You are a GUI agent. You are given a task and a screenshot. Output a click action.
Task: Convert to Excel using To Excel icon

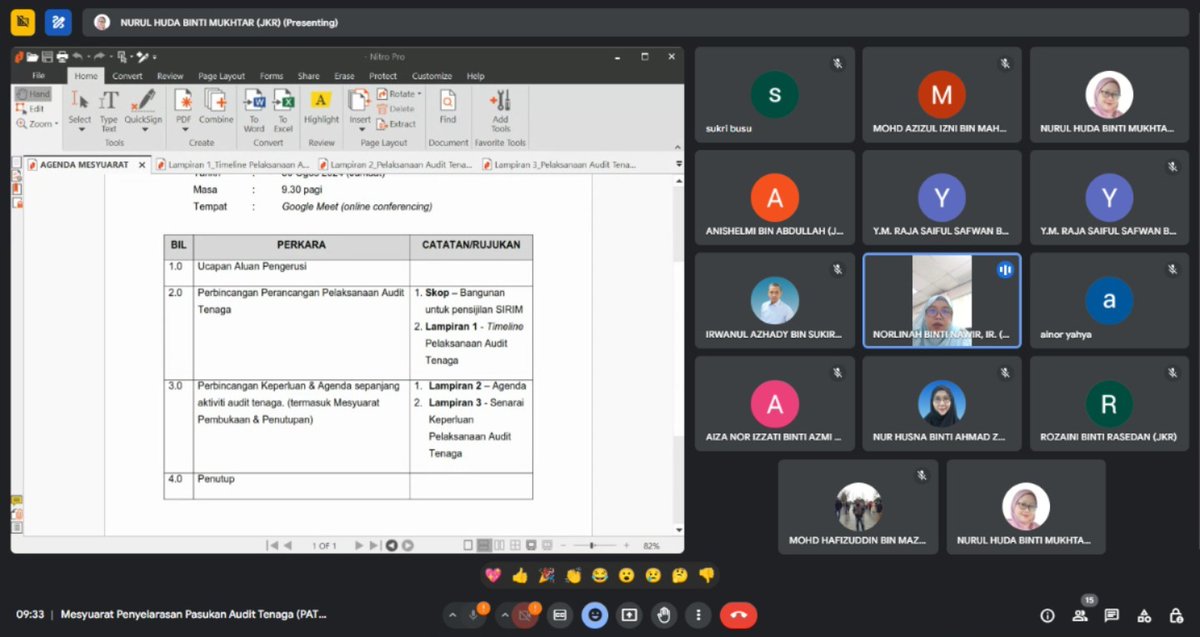[283, 110]
